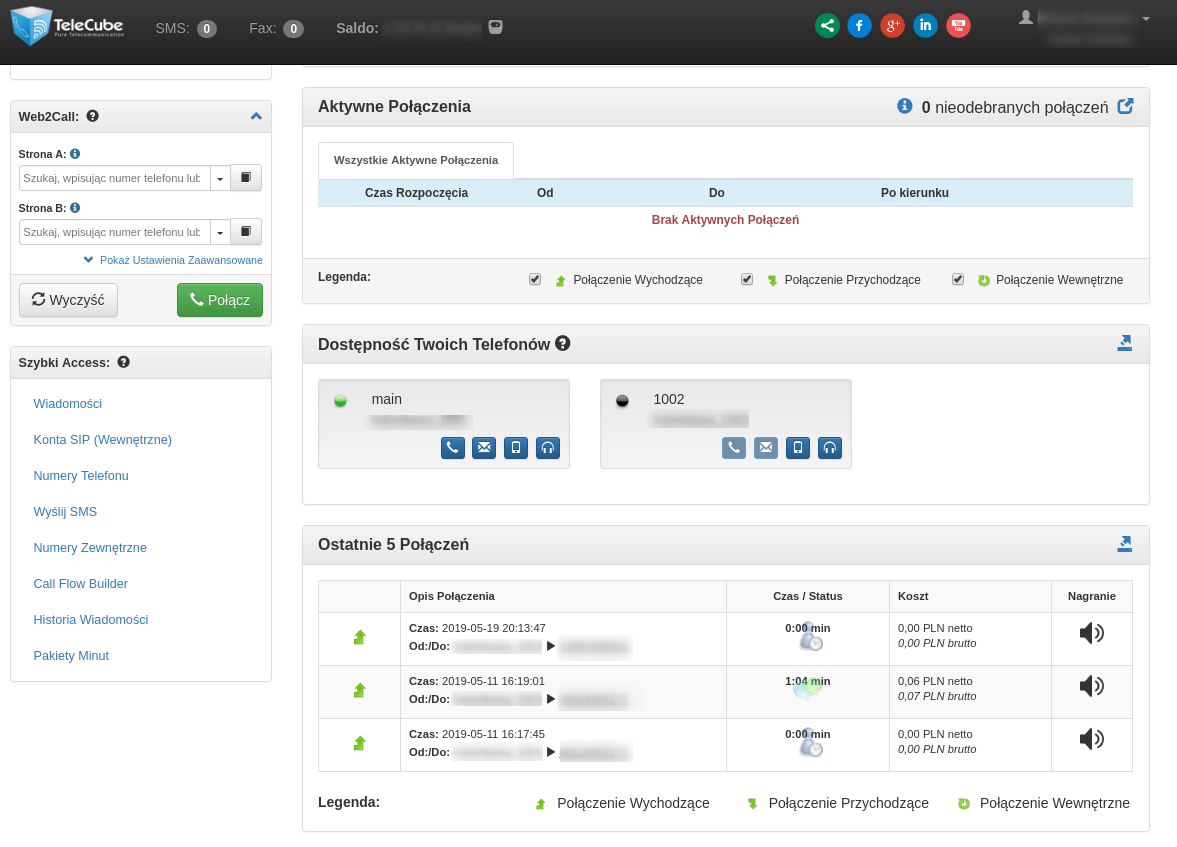Select Wszystkie Aktywne Połączenia tab
The height and width of the screenshot is (847, 1177).
click(415, 160)
